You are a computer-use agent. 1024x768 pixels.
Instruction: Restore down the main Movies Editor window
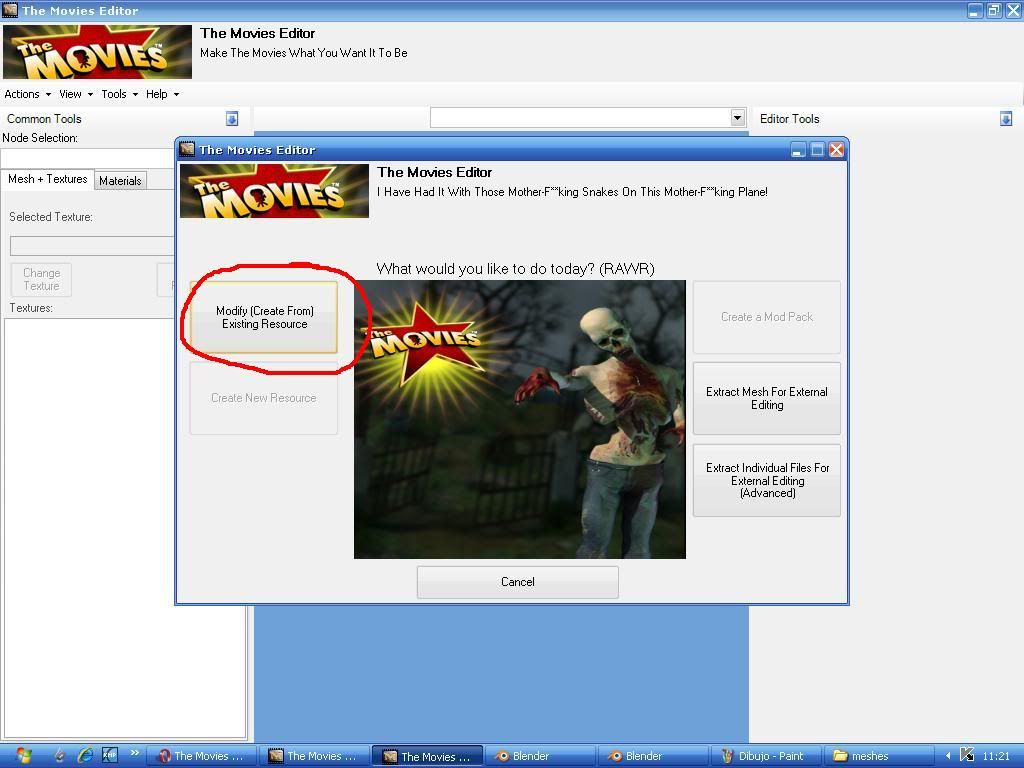[994, 10]
